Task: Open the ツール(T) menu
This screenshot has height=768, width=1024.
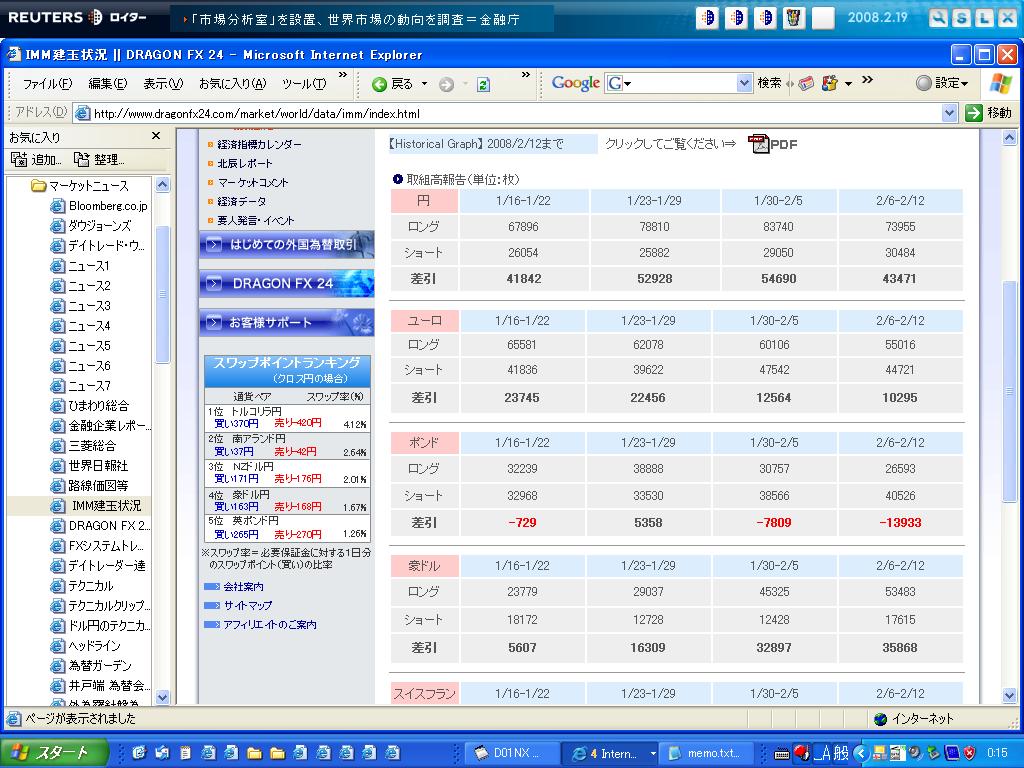Action: point(304,84)
